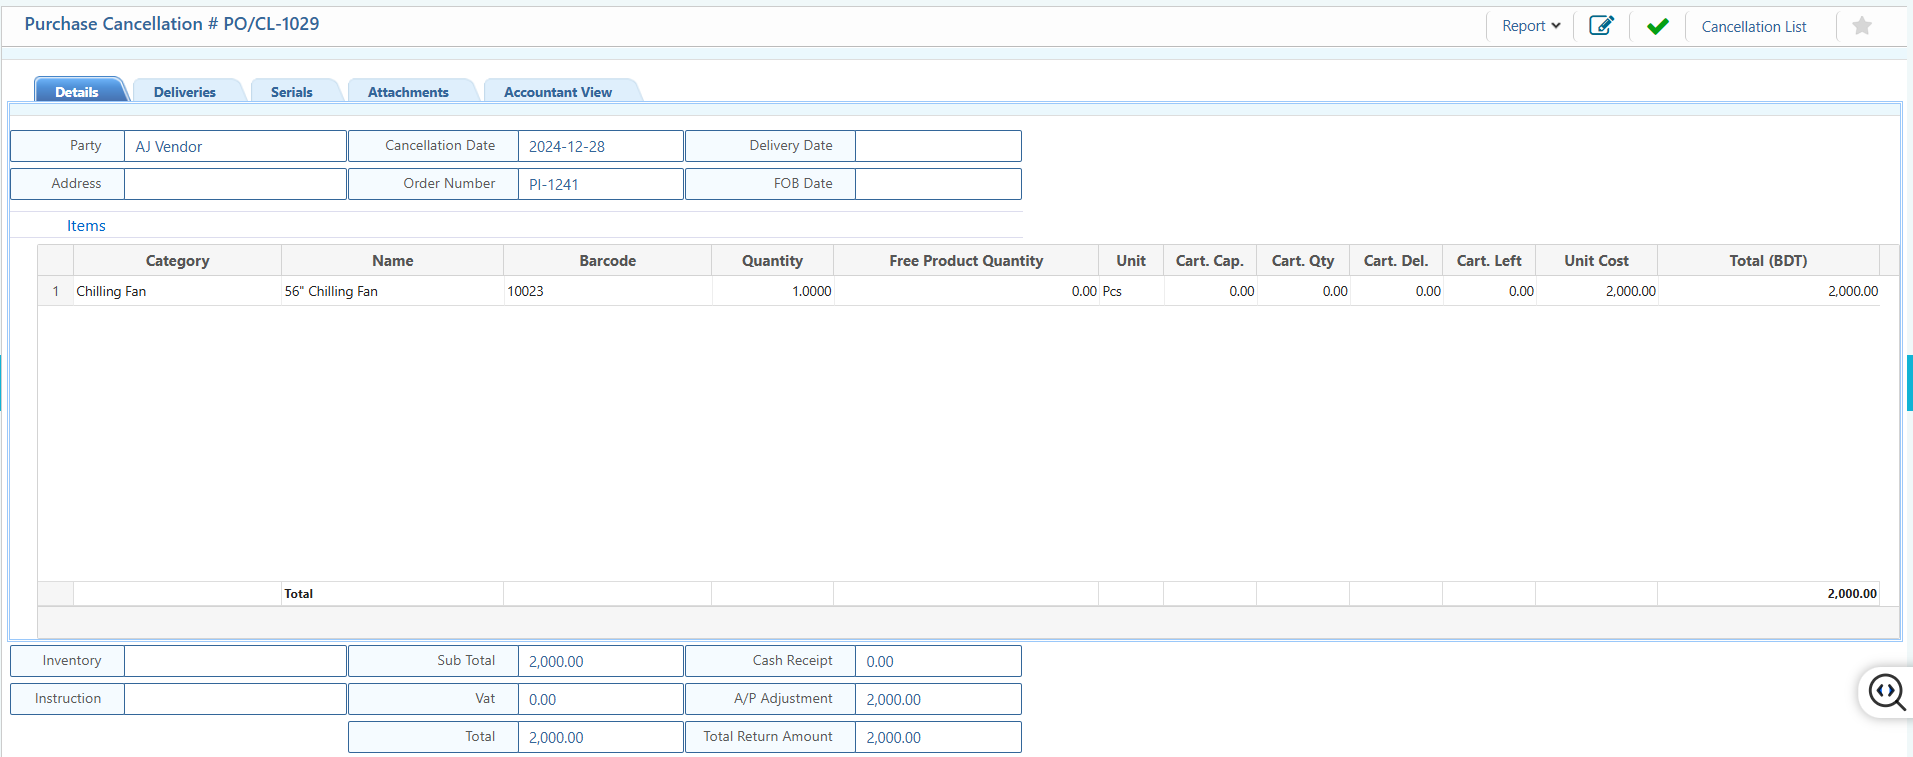Click the empty Inventory field

pyautogui.click(x=235, y=661)
